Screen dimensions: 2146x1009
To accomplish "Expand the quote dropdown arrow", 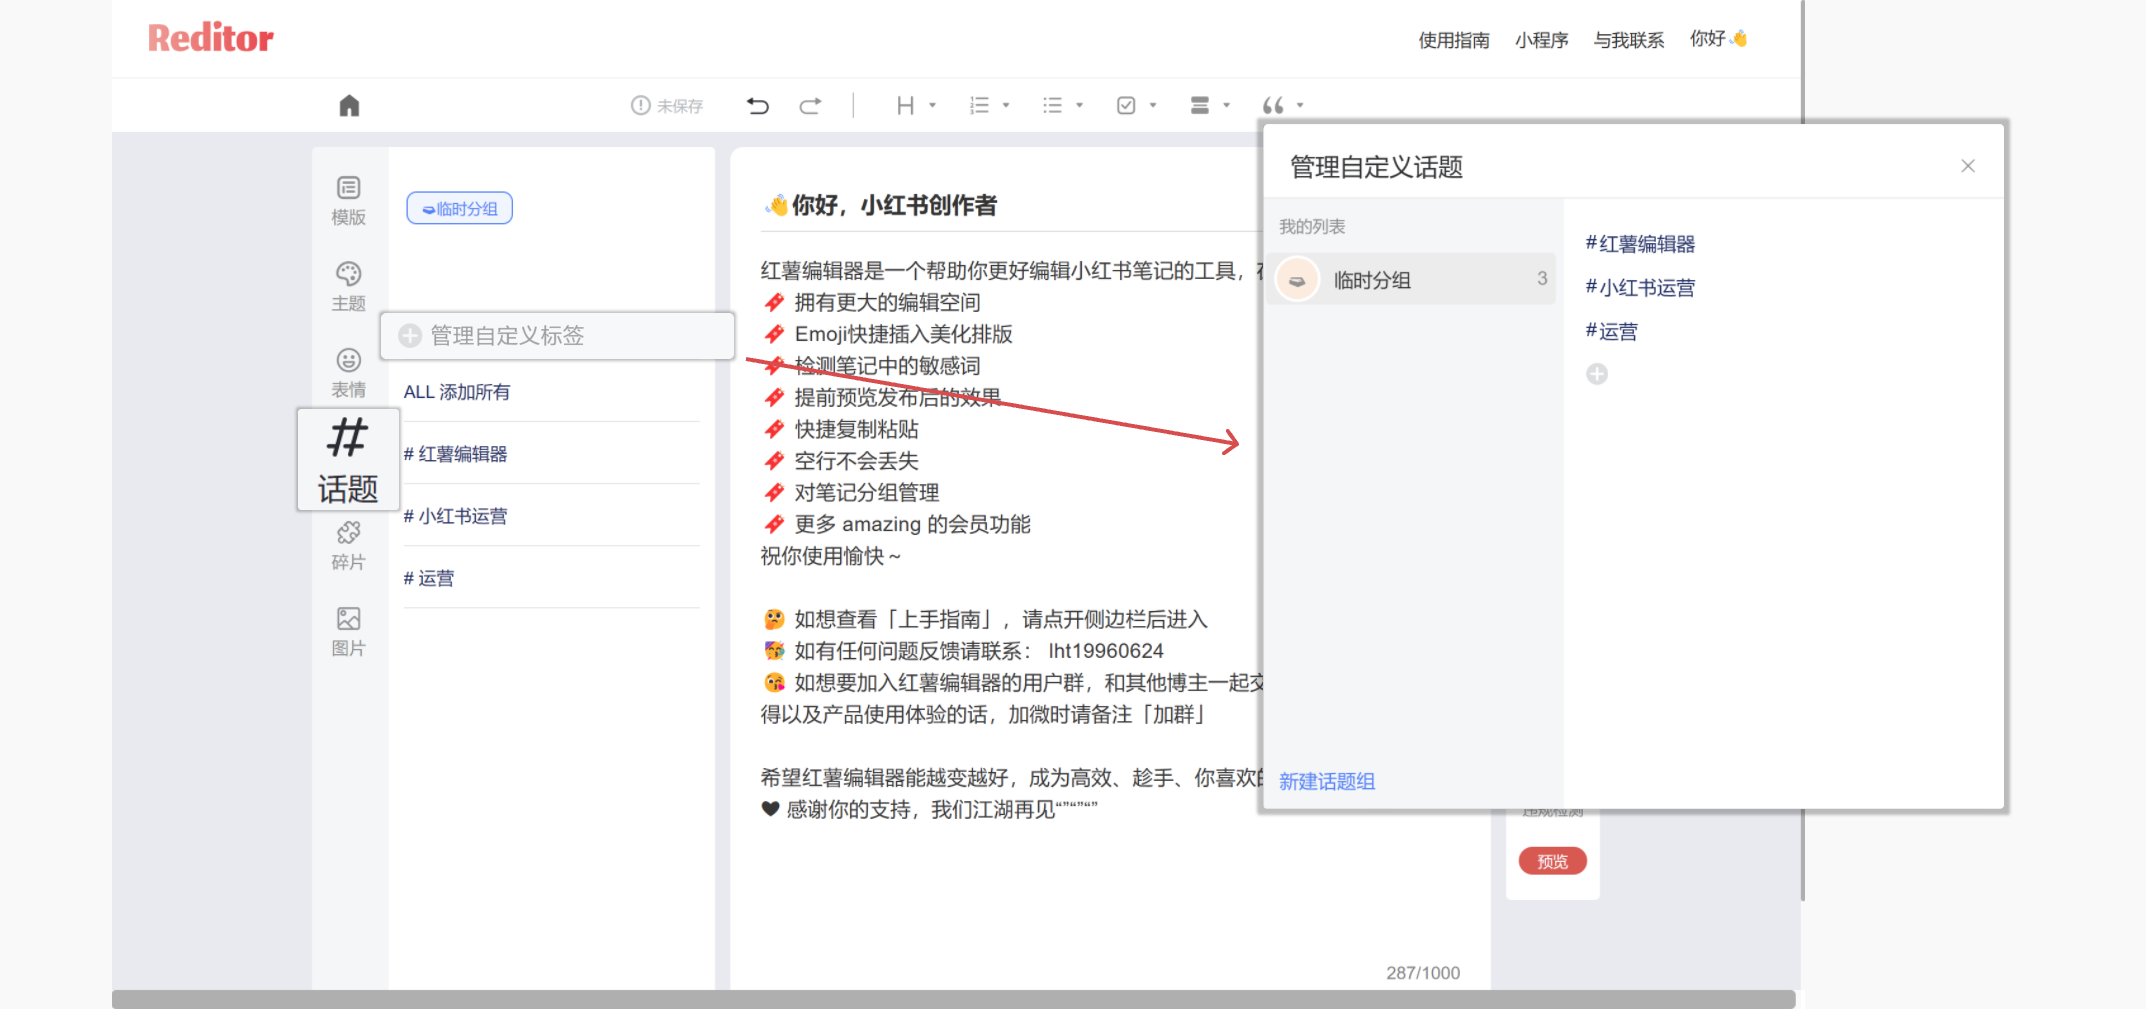I will coord(1300,105).
